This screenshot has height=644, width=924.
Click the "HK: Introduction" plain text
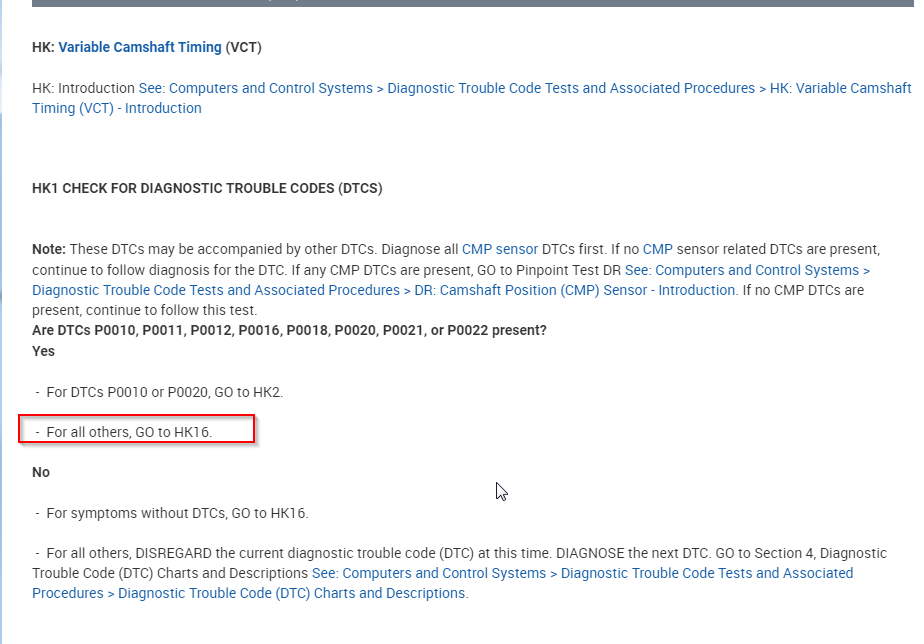[84, 88]
